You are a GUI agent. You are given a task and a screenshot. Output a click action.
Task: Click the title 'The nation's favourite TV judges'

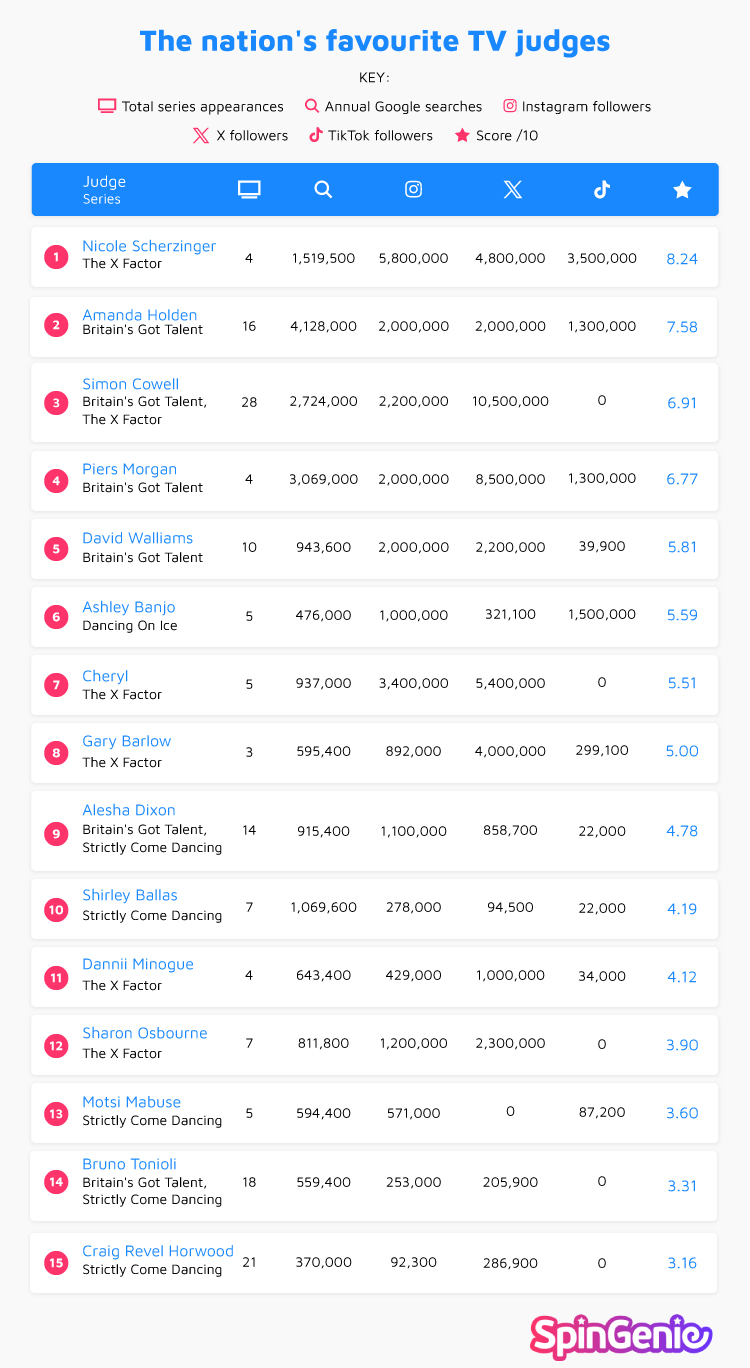375,41
